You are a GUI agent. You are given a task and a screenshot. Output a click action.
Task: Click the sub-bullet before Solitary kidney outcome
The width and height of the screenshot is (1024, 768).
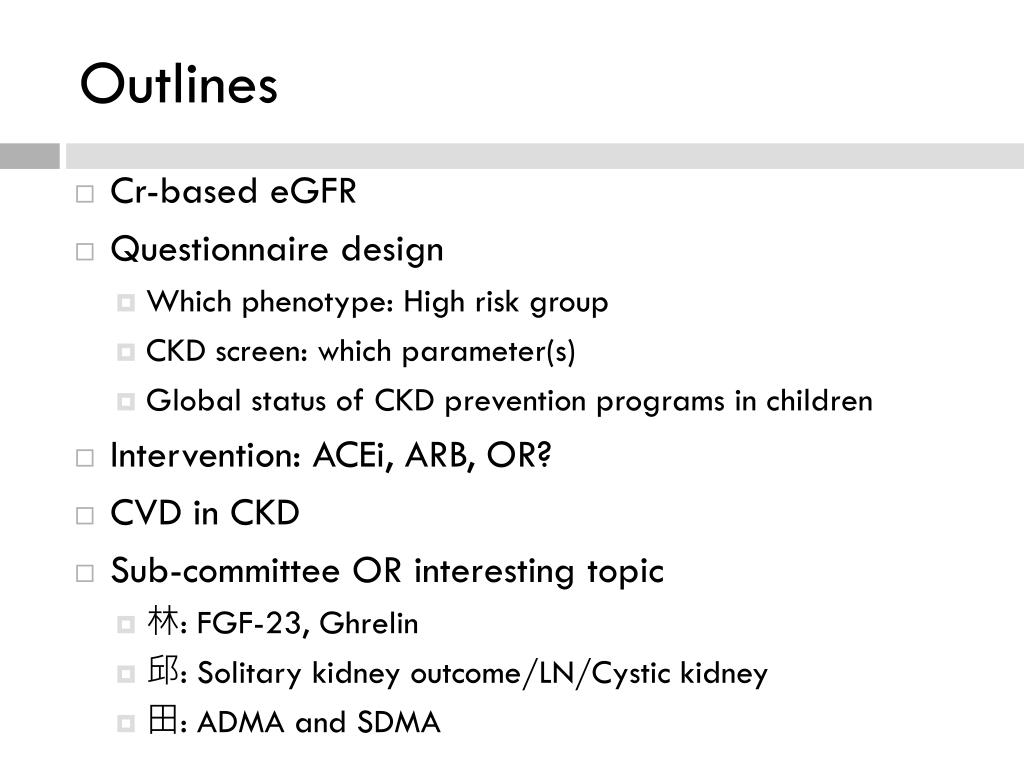click(125, 674)
